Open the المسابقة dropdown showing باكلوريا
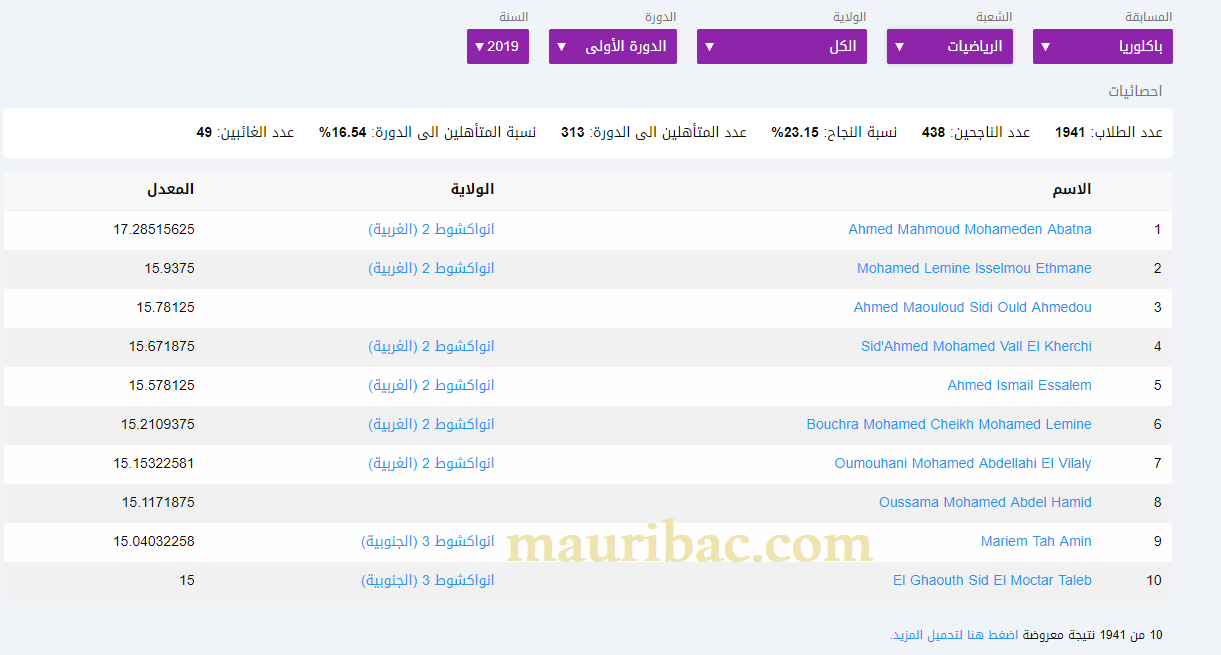 pos(1102,46)
